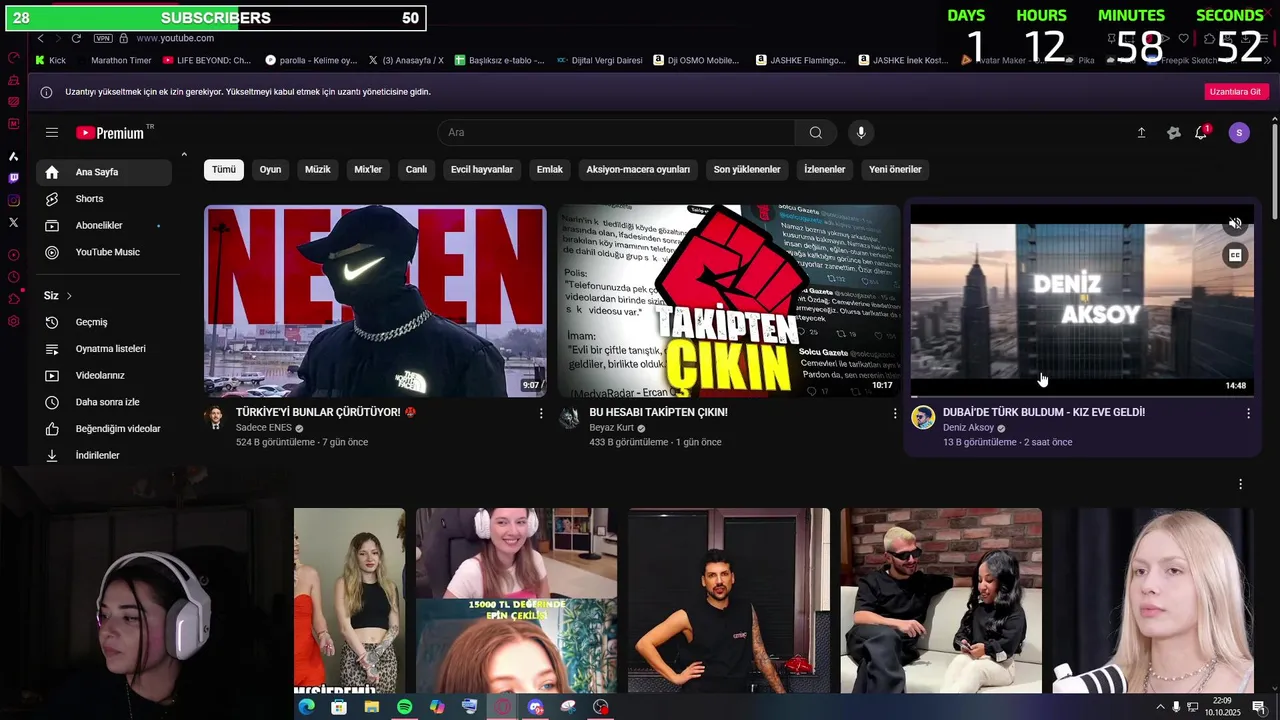
Task: Select the Müzik filter chip
Action: 317,169
